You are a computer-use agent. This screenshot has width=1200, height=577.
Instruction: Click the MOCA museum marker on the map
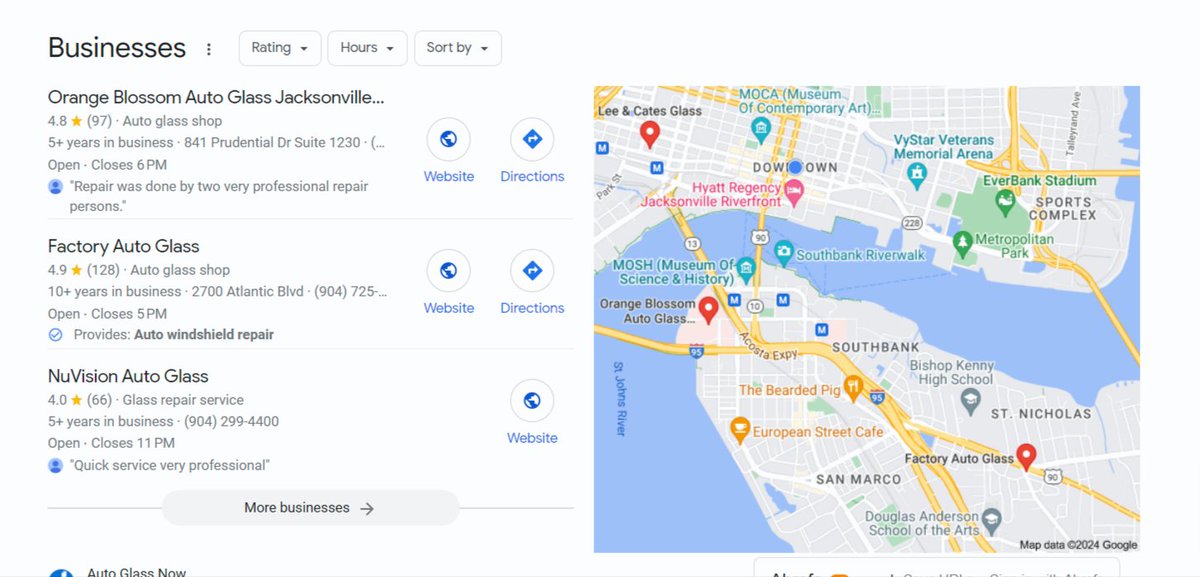(x=761, y=127)
